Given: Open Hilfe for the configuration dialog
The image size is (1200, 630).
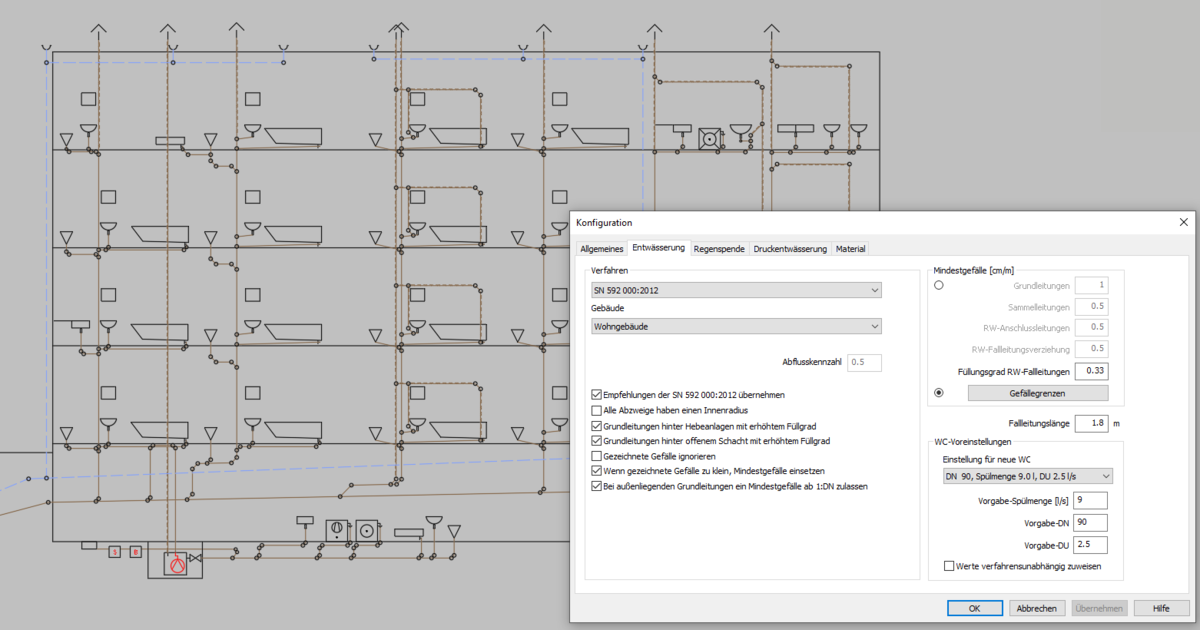Looking at the screenshot, I should coord(1161,608).
